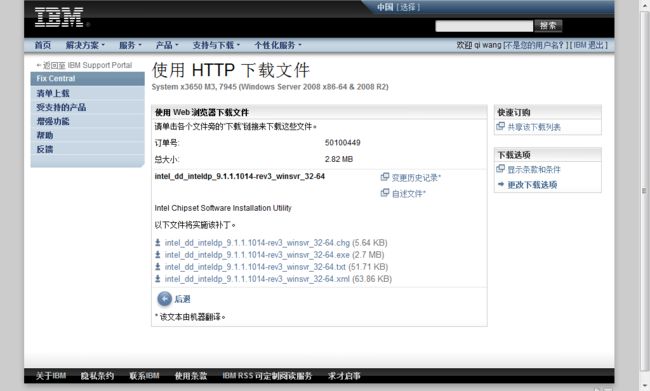Click bold title intel_dd_inteldp_9.1.1.1014-rev3_winsvr_32-64
Viewport: 650px width, 391px height.
[x=240, y=176]
